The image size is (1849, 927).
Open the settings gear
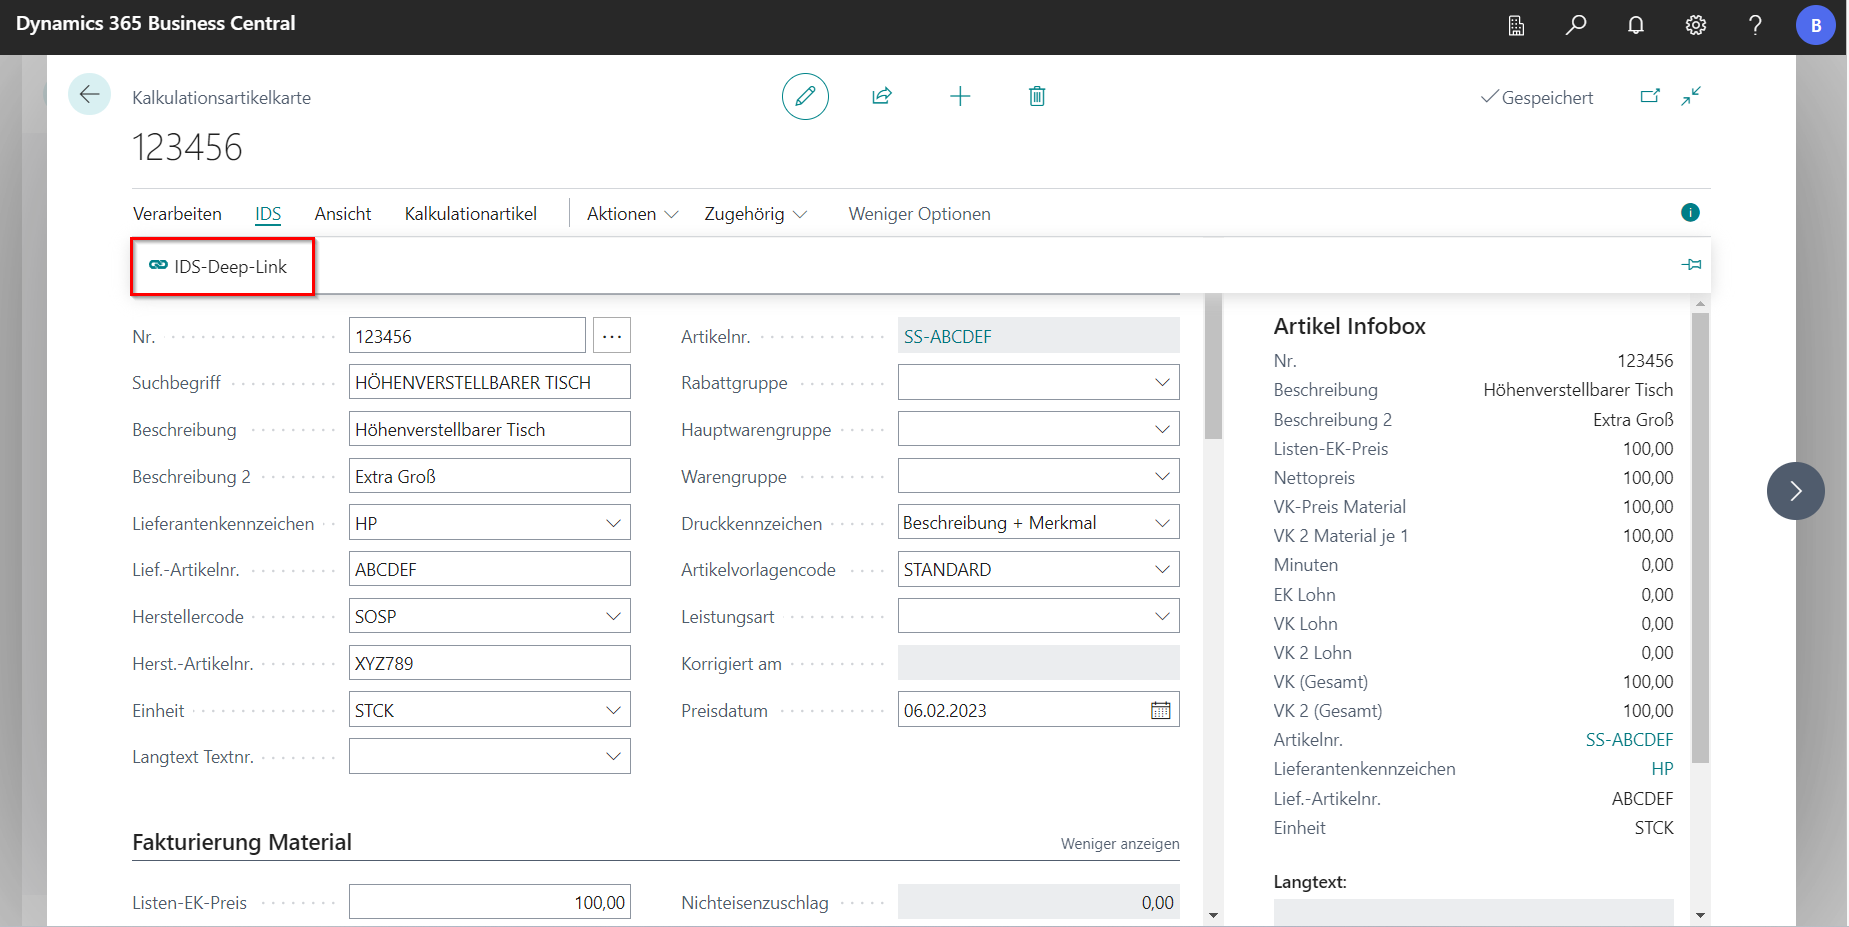coord(1696,25)
